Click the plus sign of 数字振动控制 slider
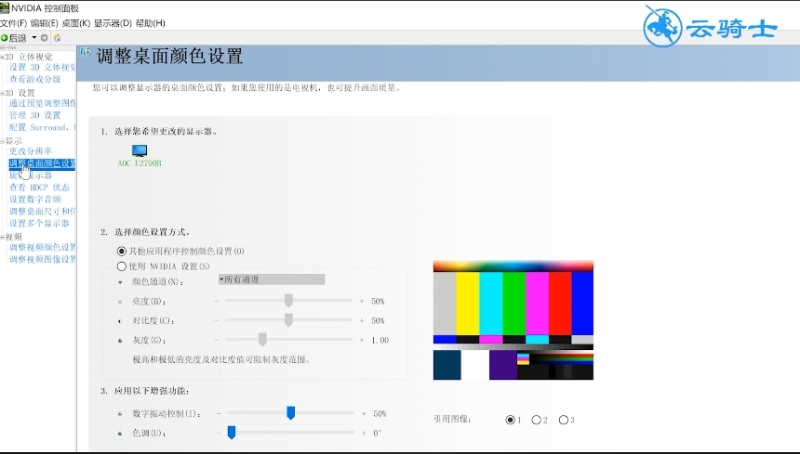 click(364, 413)
